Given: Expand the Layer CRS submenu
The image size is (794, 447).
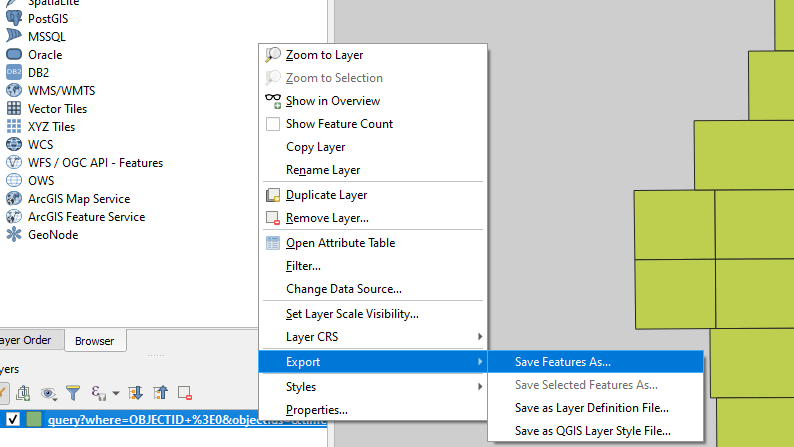Looking at the screenshot, I should click(x=373, y=337).
